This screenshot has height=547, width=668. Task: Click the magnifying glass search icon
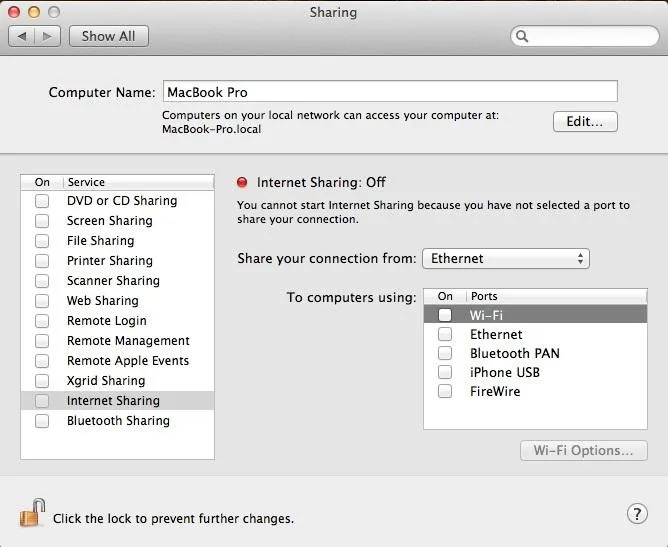click(x=522, y=36)
